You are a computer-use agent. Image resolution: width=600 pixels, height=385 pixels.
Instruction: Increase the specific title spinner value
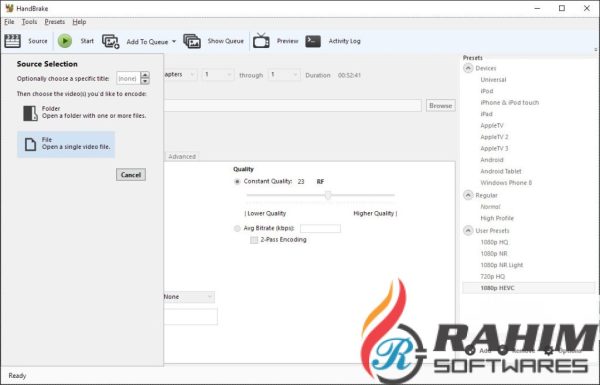[x=145, y=75]
